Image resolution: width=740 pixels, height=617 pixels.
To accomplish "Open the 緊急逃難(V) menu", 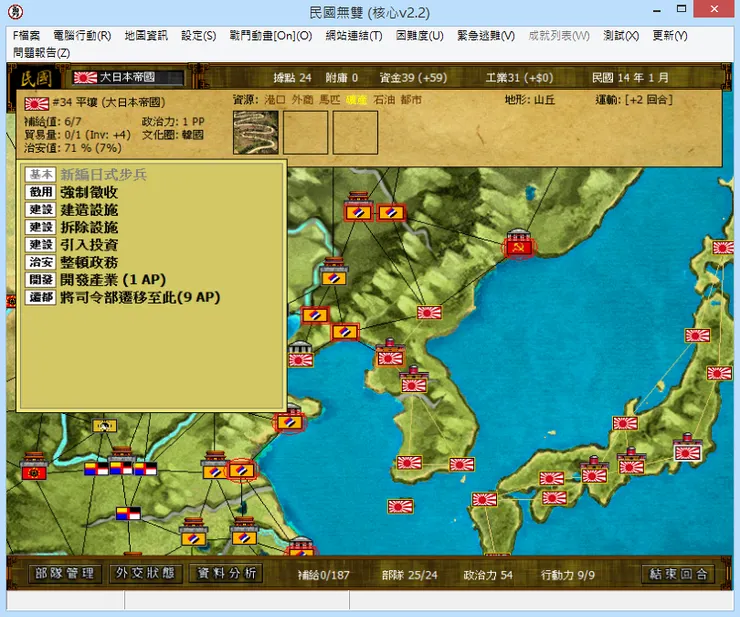I will (x=486, y=36).
